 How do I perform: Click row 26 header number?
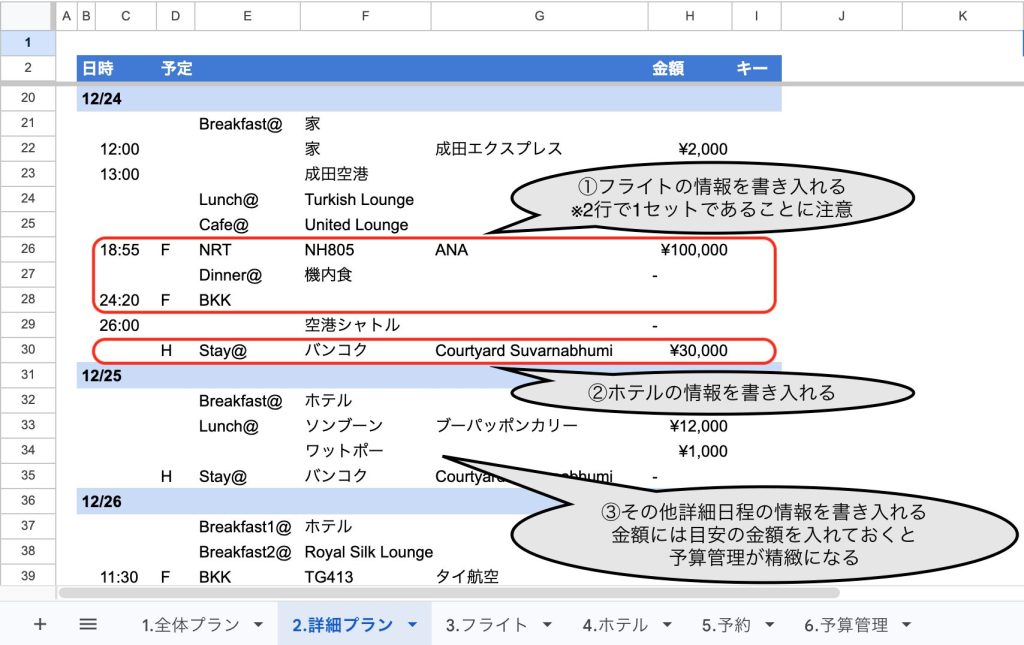point(28,250)
